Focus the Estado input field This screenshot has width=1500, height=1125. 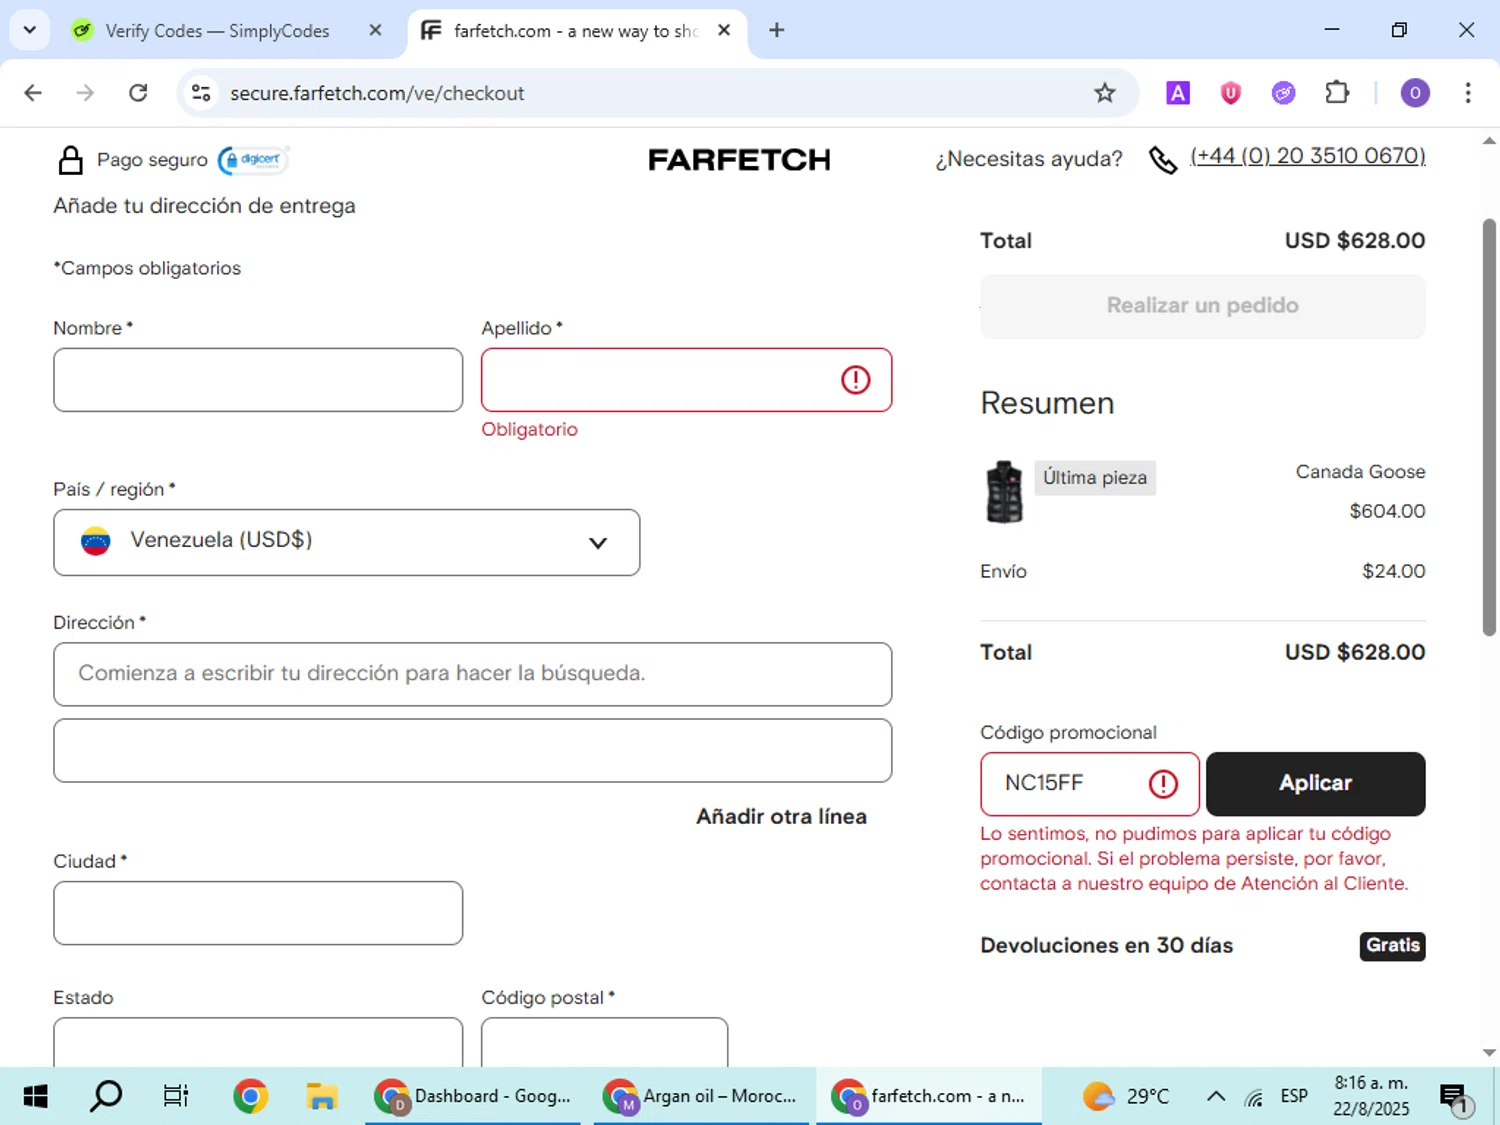point(258,1042)
